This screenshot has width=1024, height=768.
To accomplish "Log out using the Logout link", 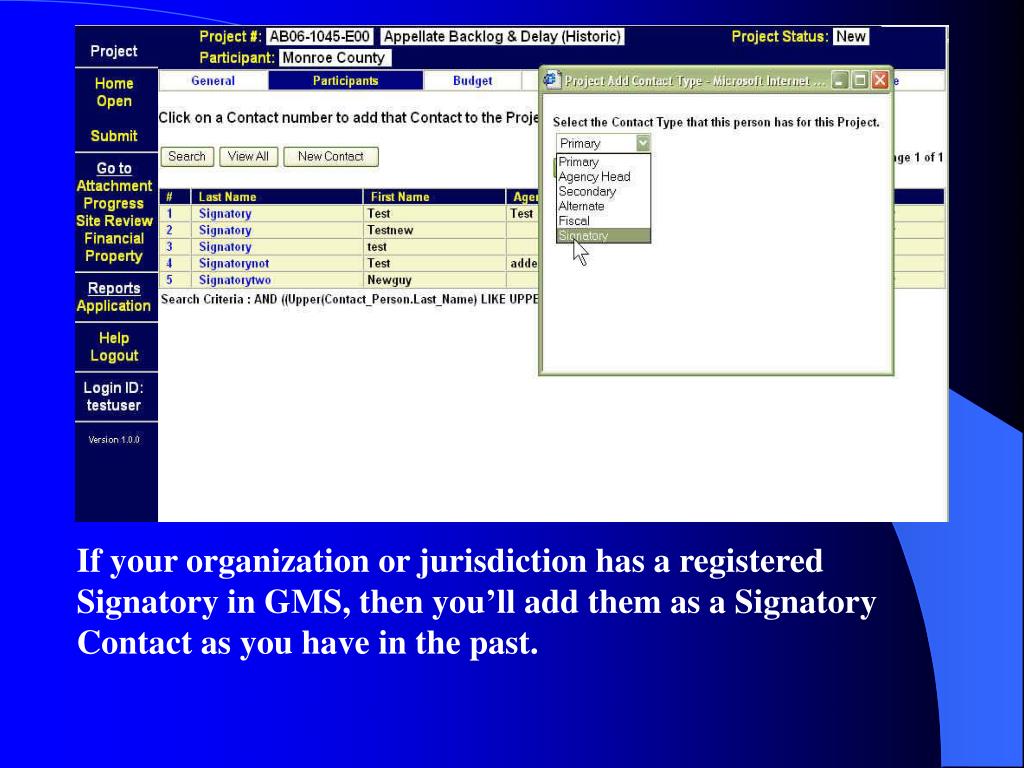I will 114,356.
